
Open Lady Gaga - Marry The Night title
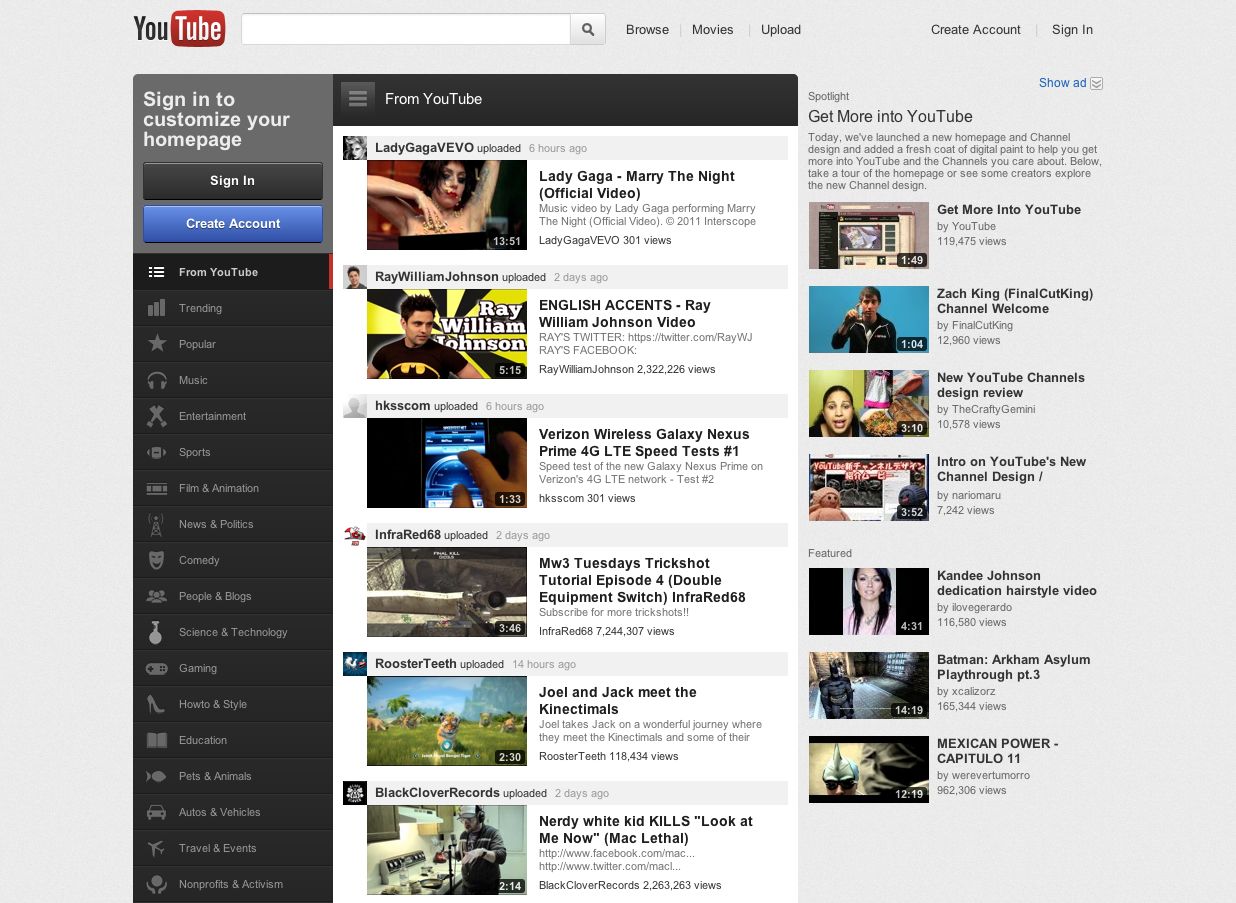[x=637, y=185]
